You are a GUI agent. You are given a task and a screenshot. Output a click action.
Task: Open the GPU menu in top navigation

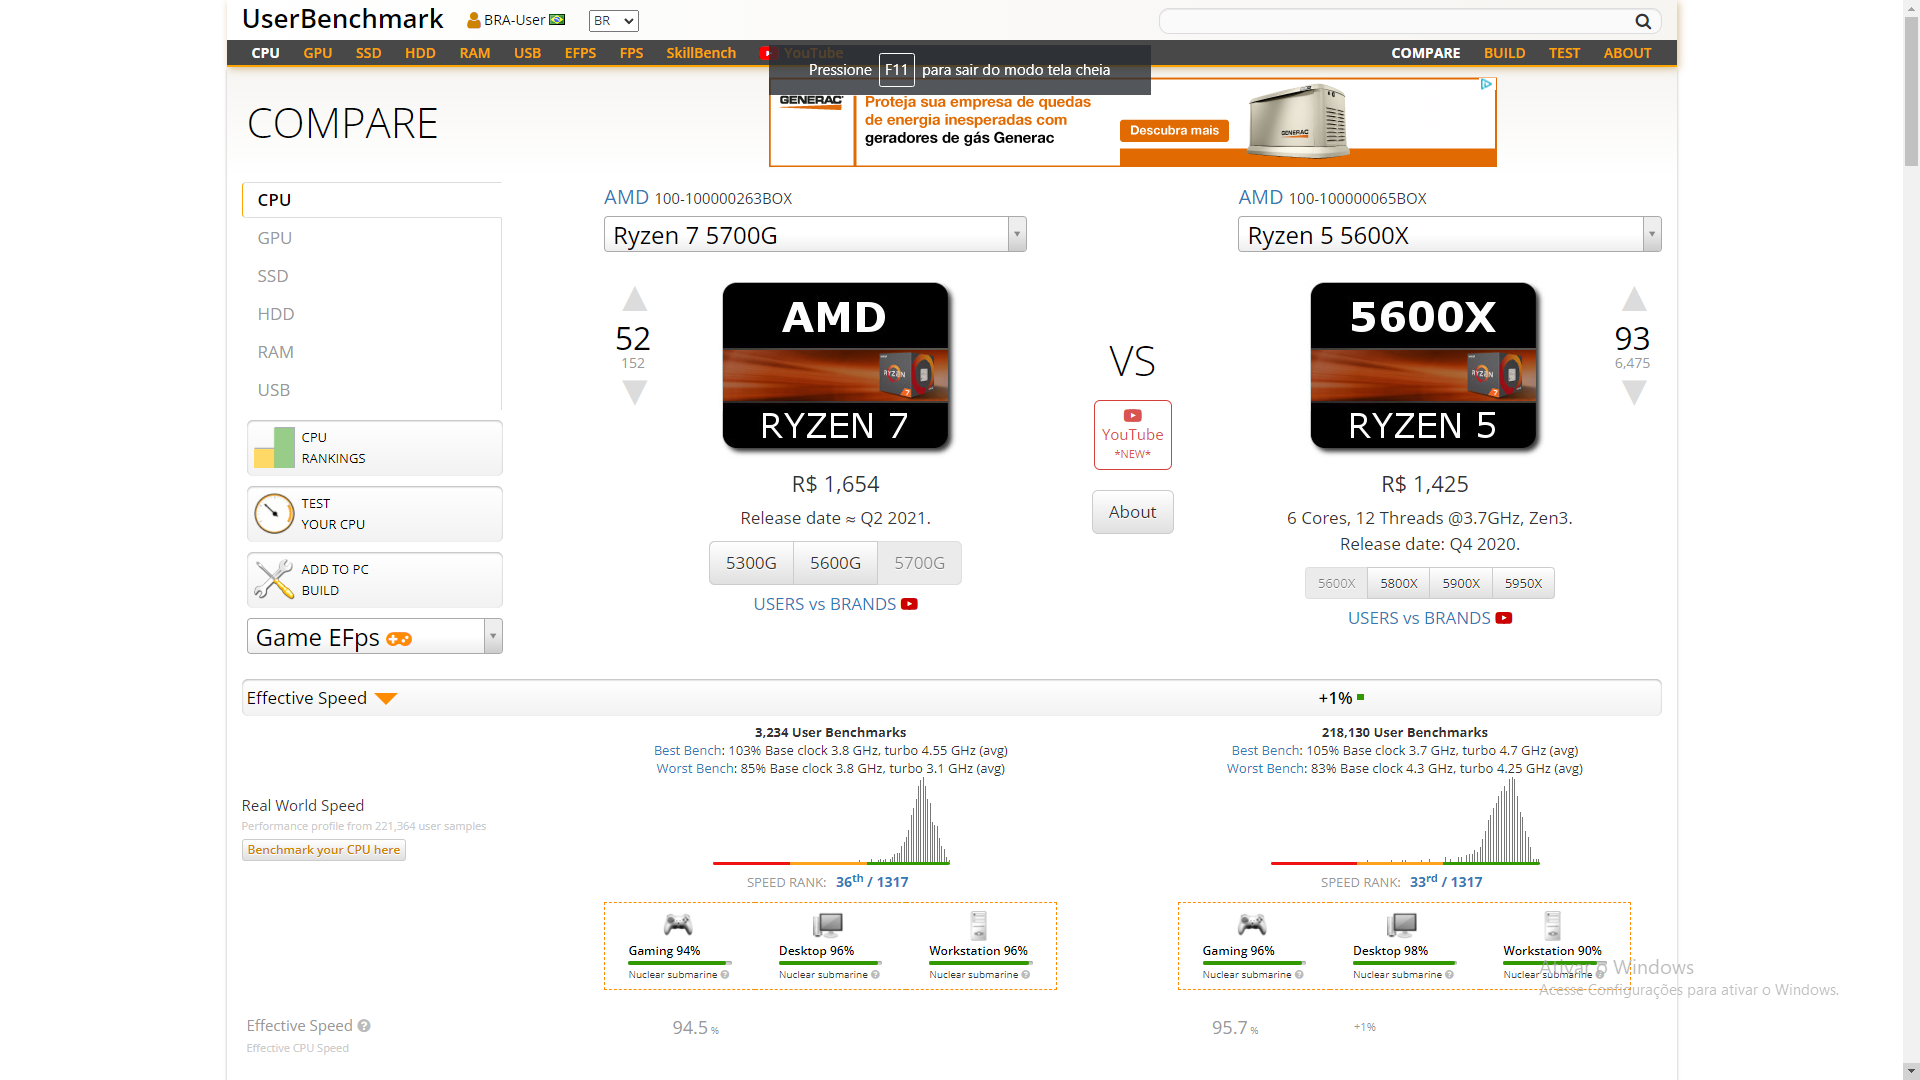[318, 53]
